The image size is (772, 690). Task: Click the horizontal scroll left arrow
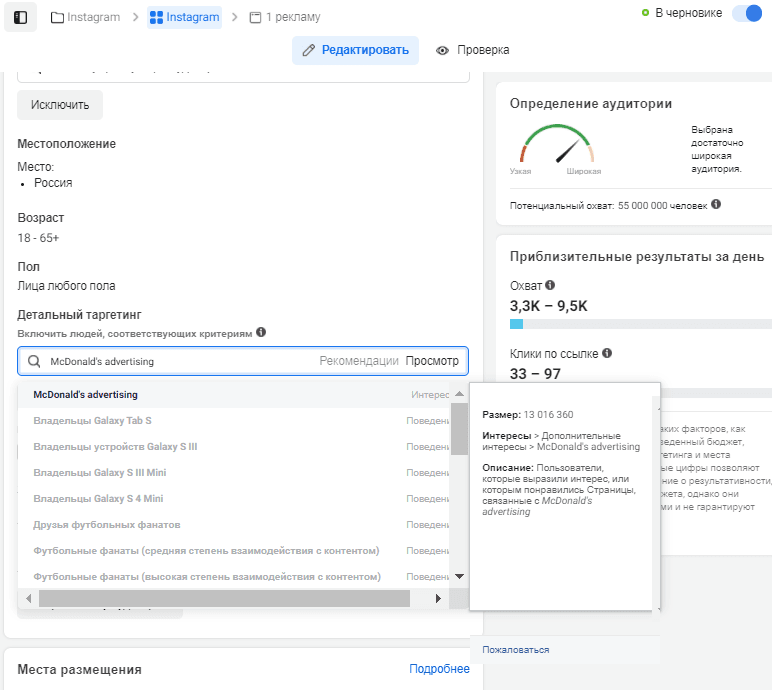pyautogui.click(x=29, y=598)
